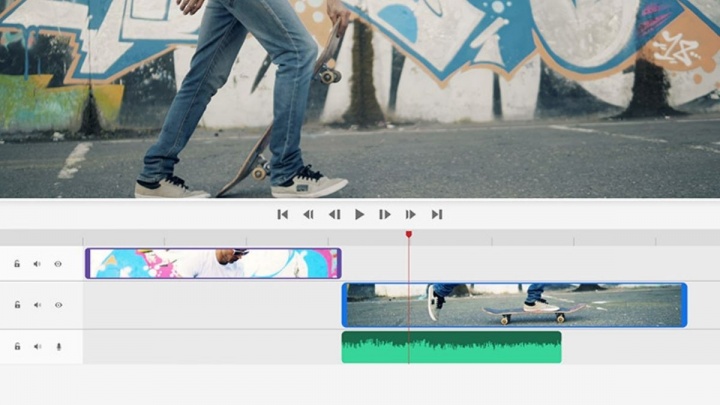
Task: Hide the top video track with eye icon
Action: (58, 264)
